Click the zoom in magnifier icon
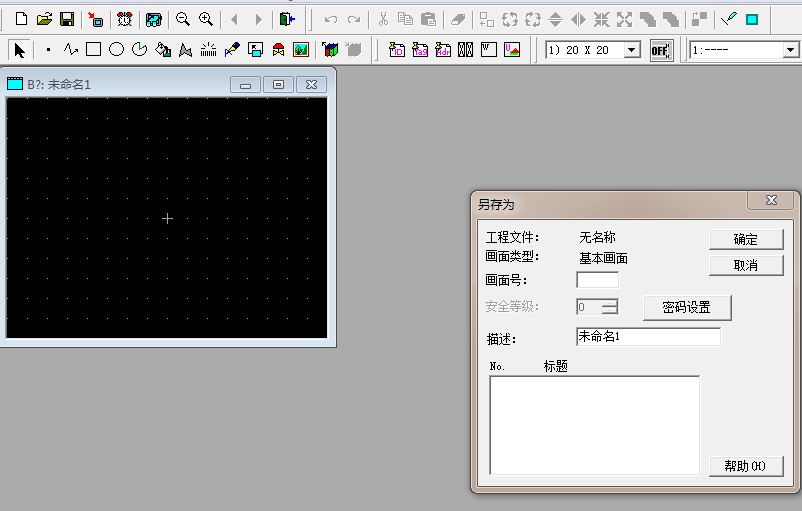Screen dimensions: 802x511 (206, 19)
